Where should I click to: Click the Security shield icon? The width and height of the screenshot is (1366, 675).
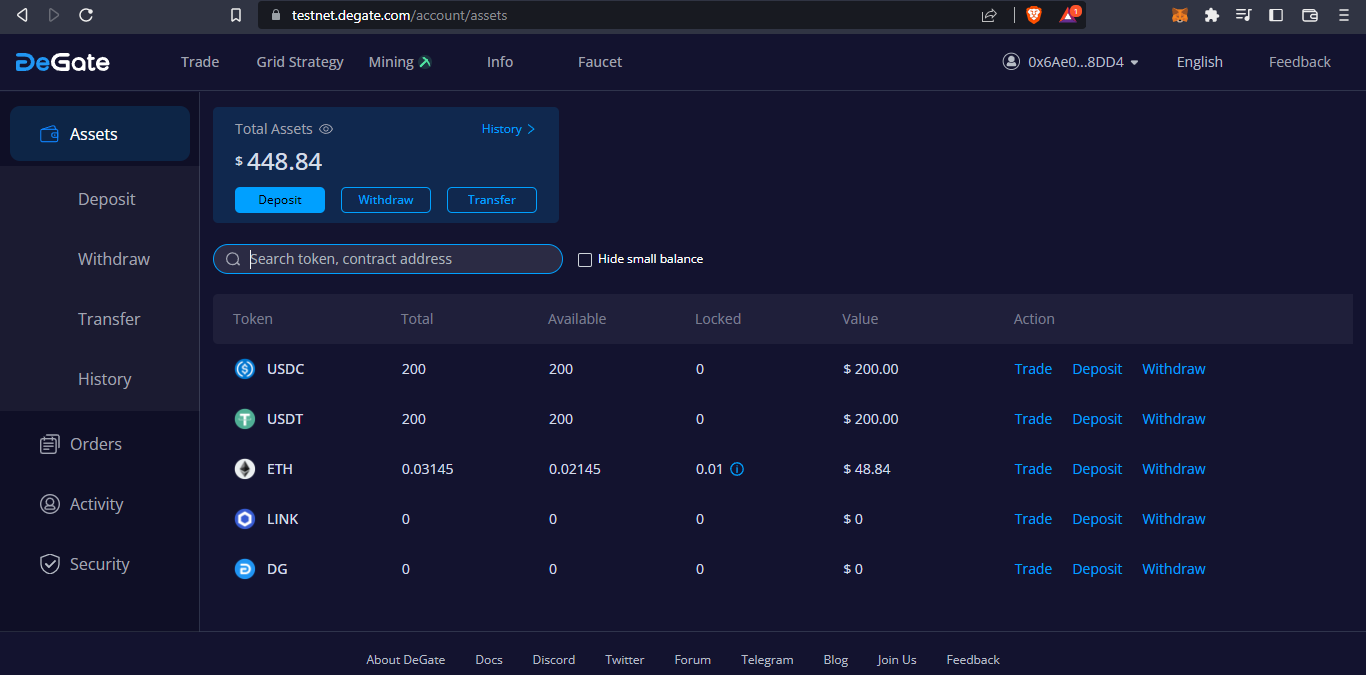click(x=49, y=564)
